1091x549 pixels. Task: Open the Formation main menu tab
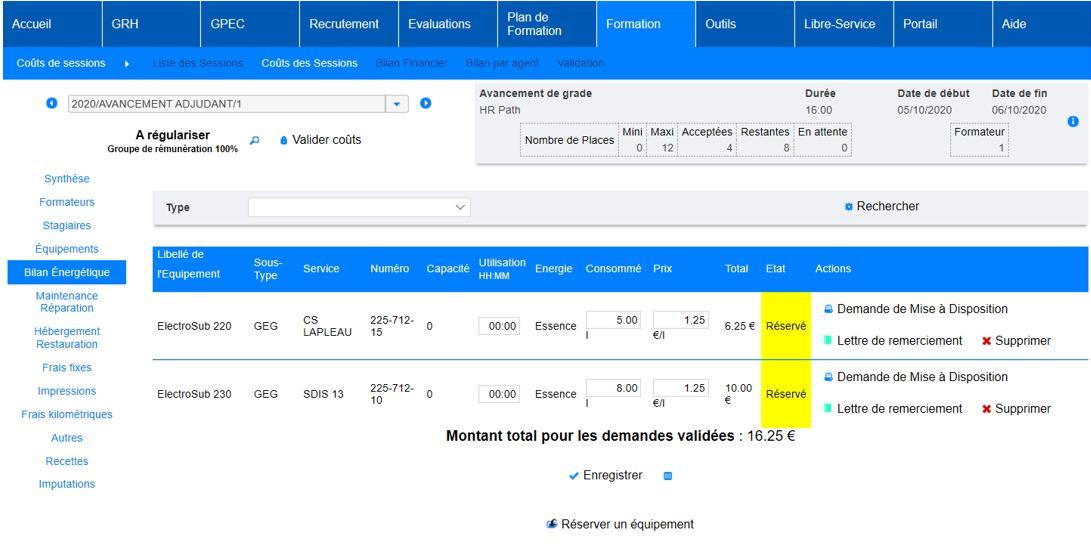click(633, 24)
